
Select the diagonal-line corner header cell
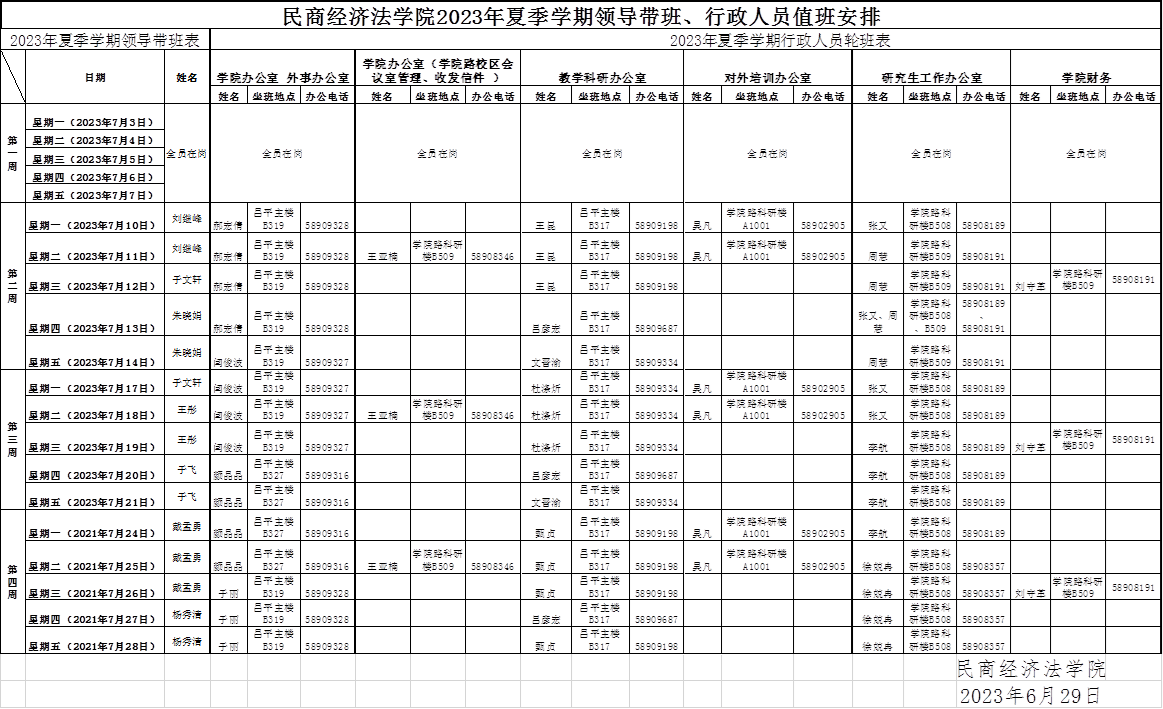click(x=13, y=77)
